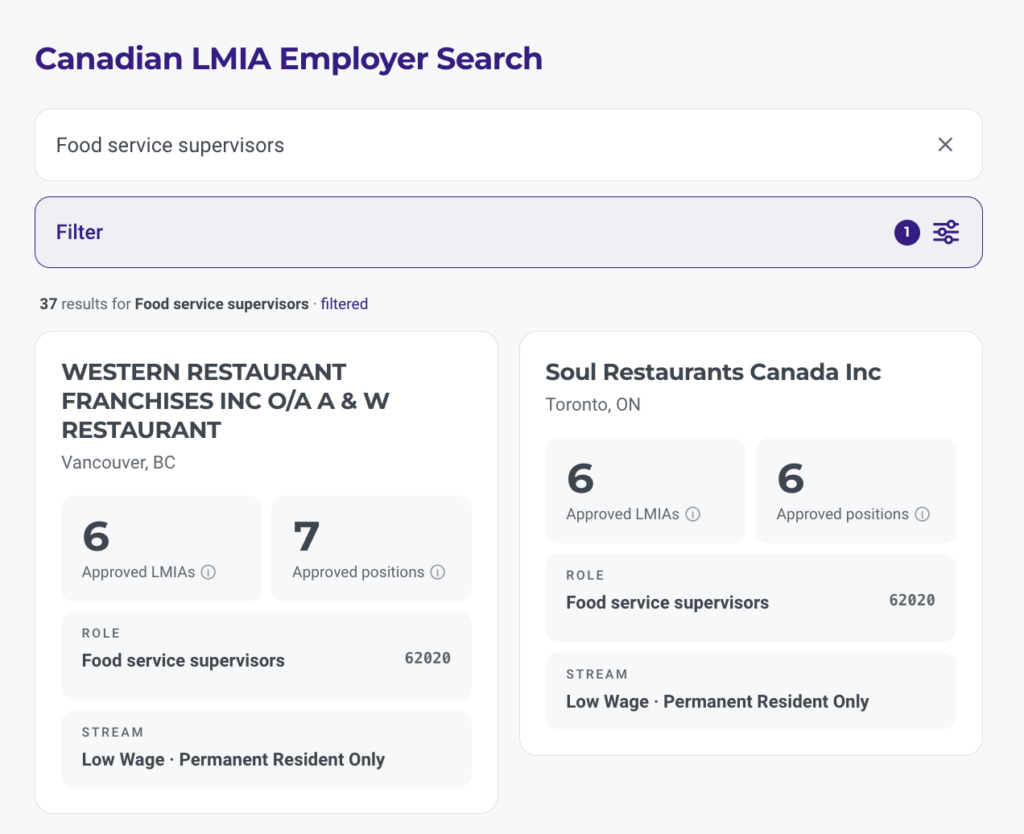Click Soul Restaurants Approved positions number 6
This screenshot has height=834, width=1024.
click(791, 478)
